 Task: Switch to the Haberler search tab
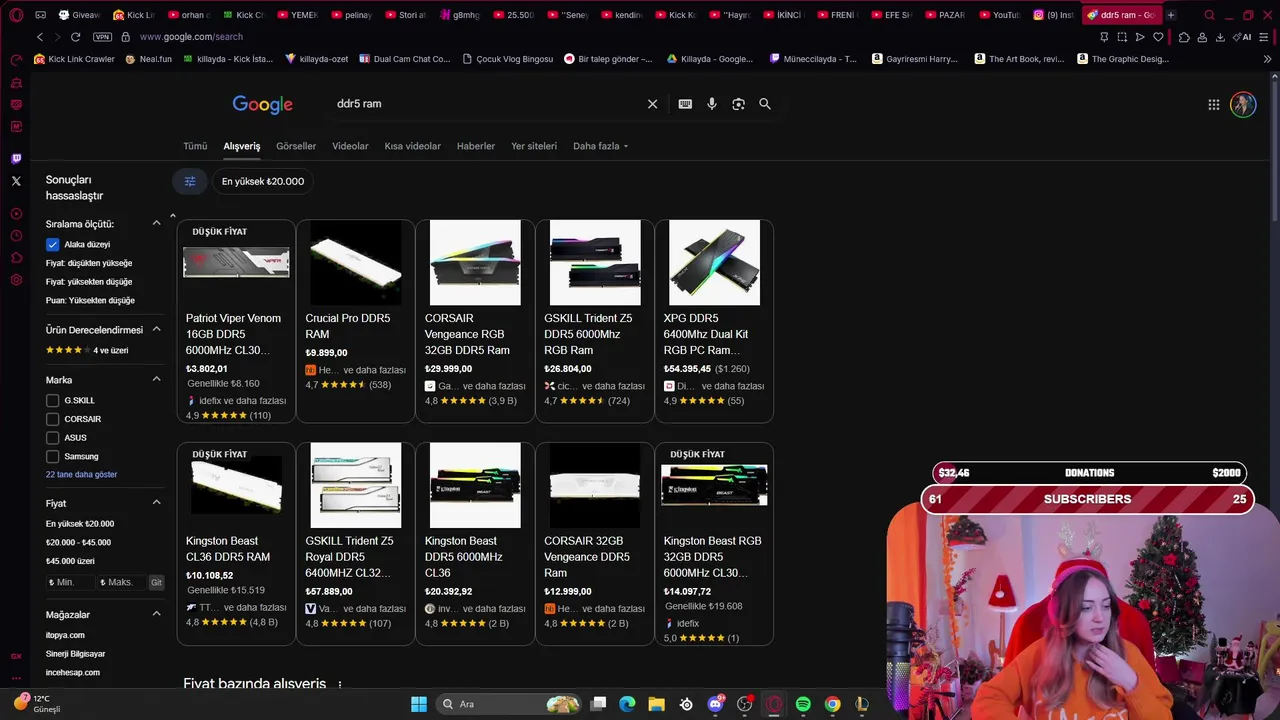476,146
